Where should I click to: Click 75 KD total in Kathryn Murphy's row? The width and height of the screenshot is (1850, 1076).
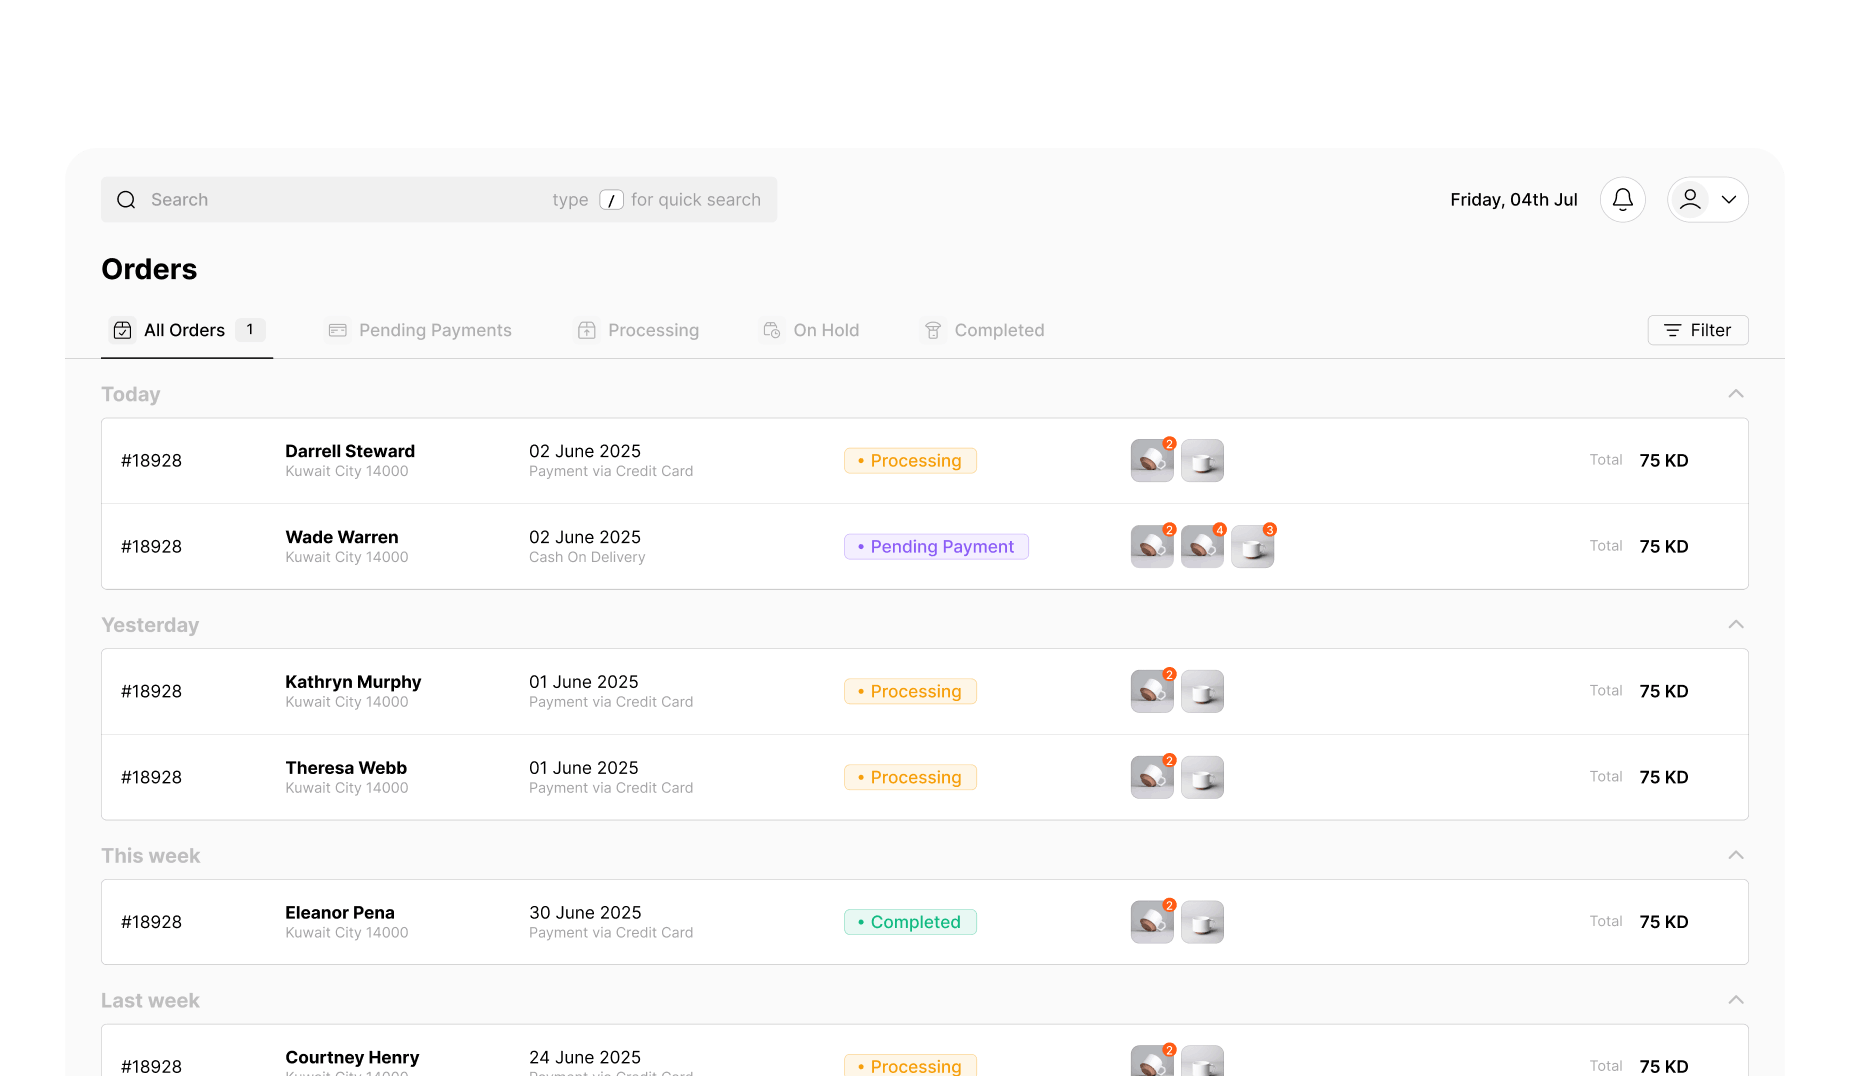point(1664,692)
